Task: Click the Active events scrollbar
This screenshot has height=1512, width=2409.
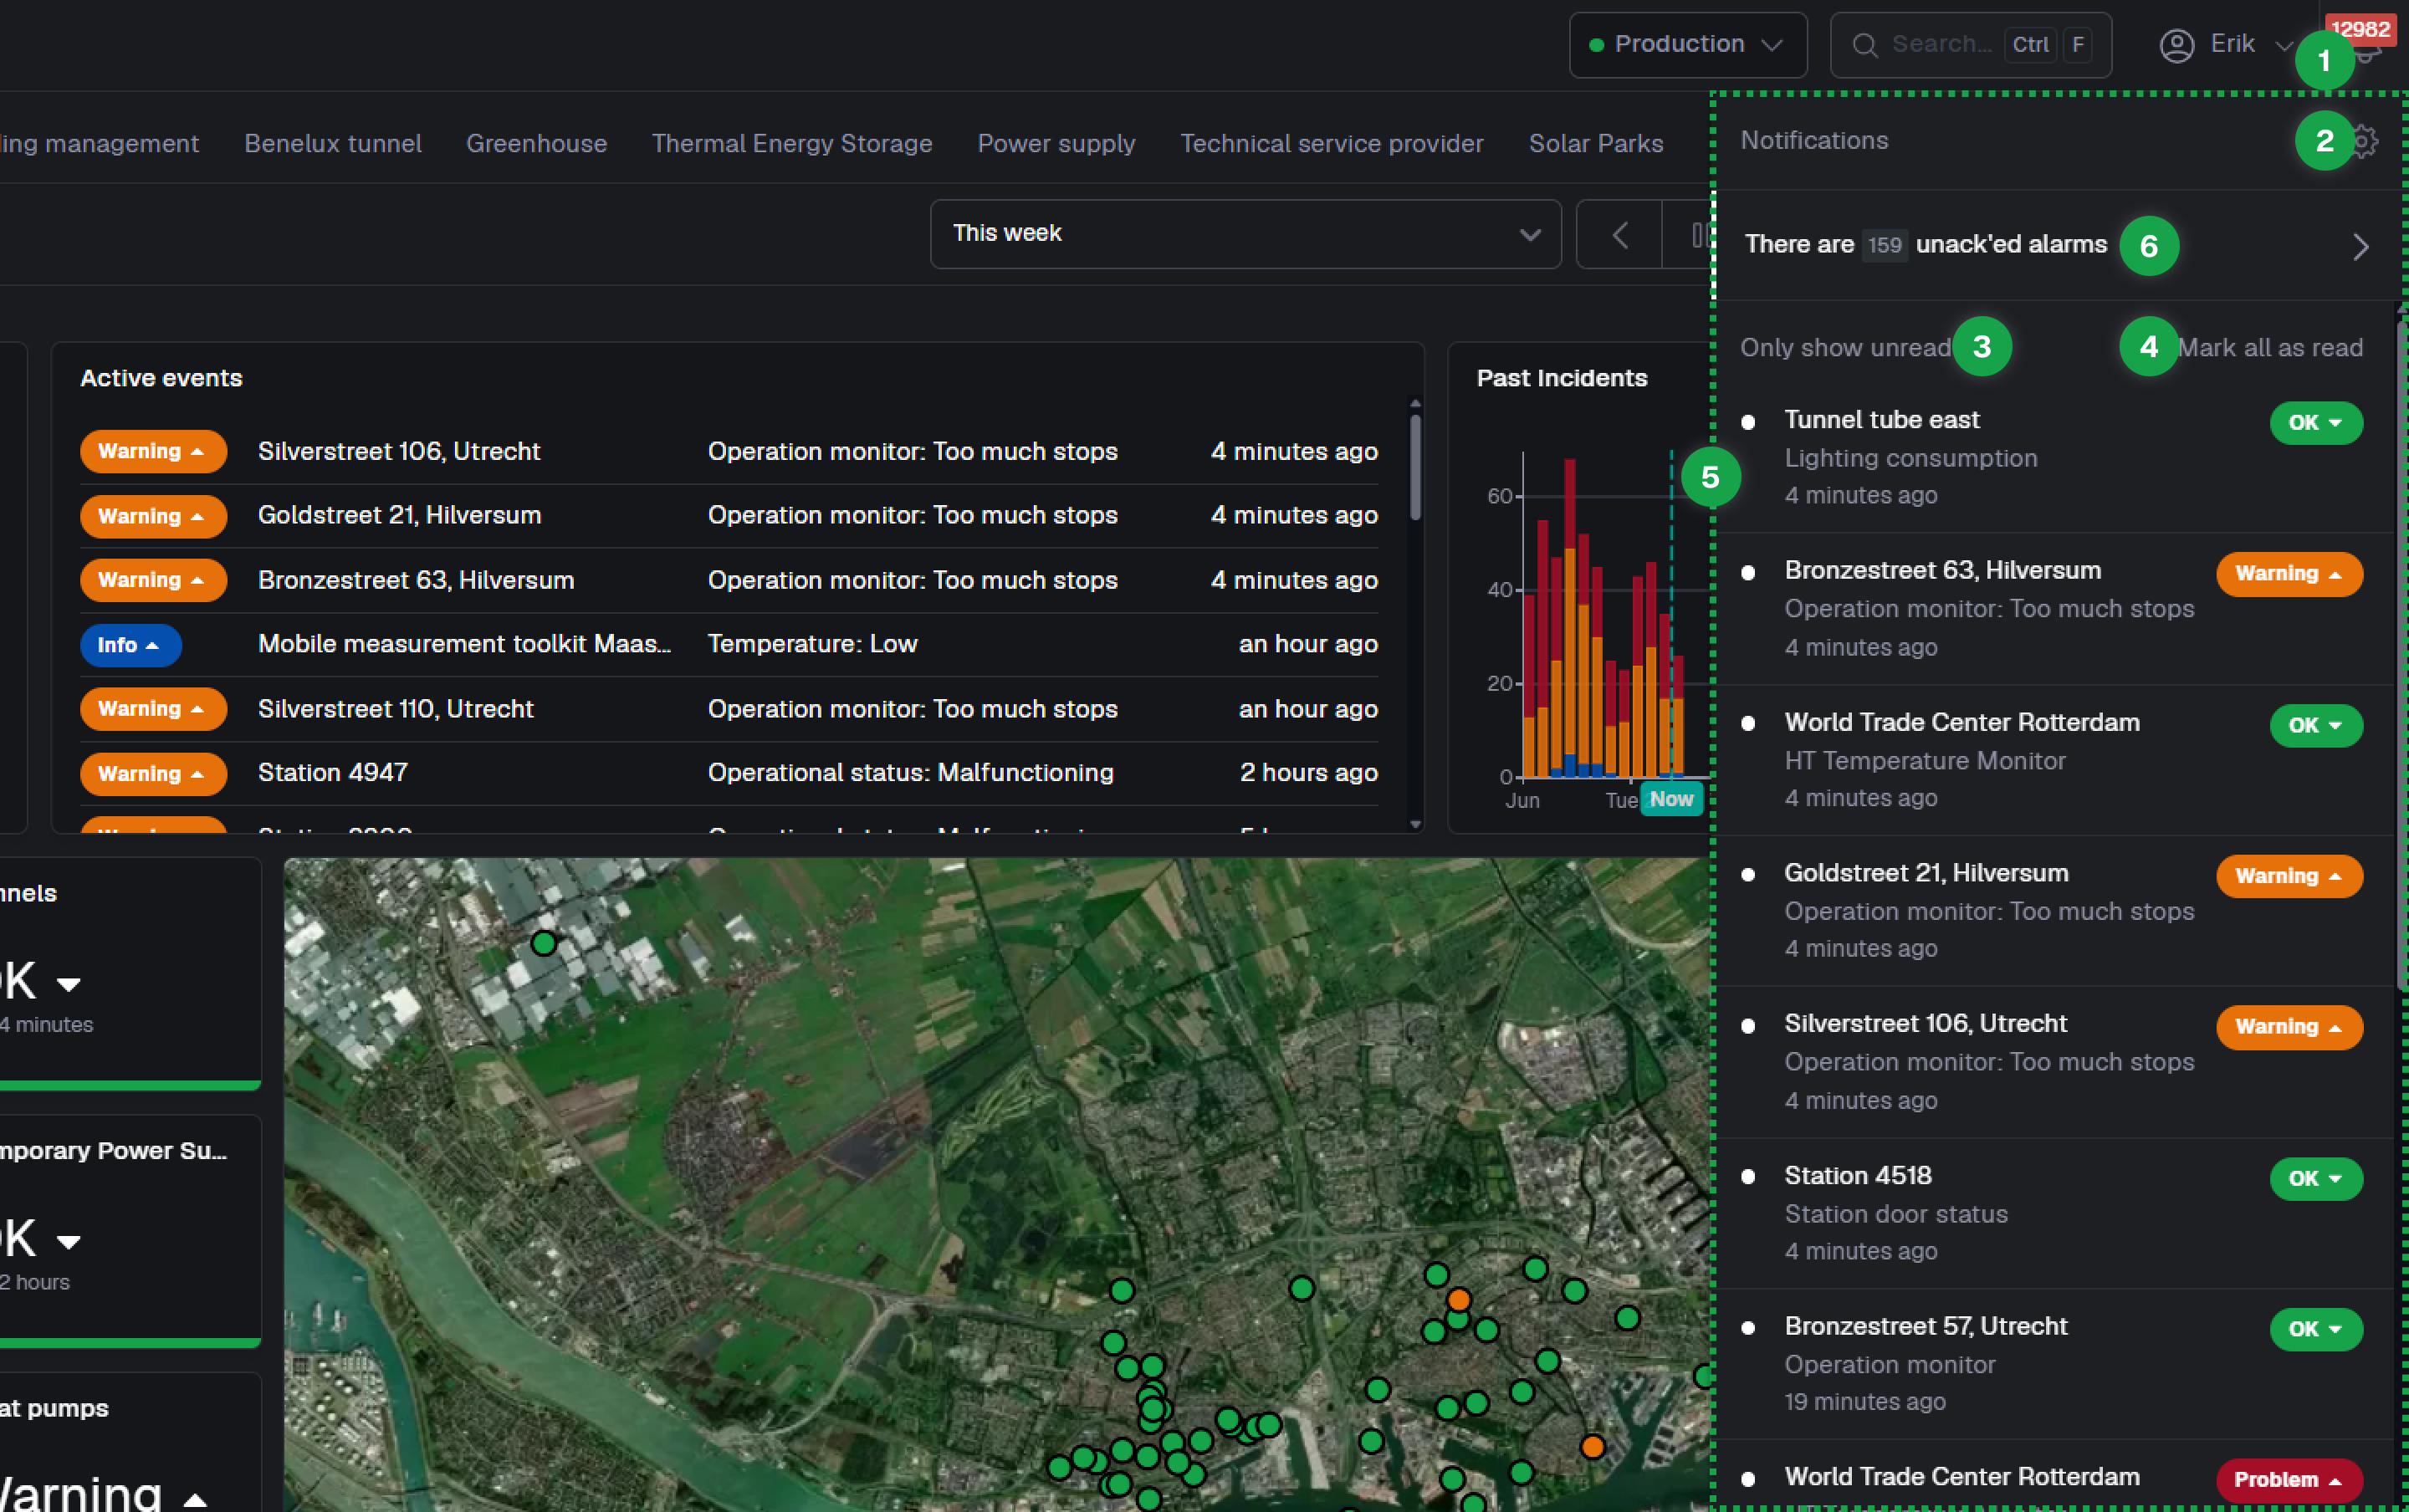Action: tap(1414, 468)
